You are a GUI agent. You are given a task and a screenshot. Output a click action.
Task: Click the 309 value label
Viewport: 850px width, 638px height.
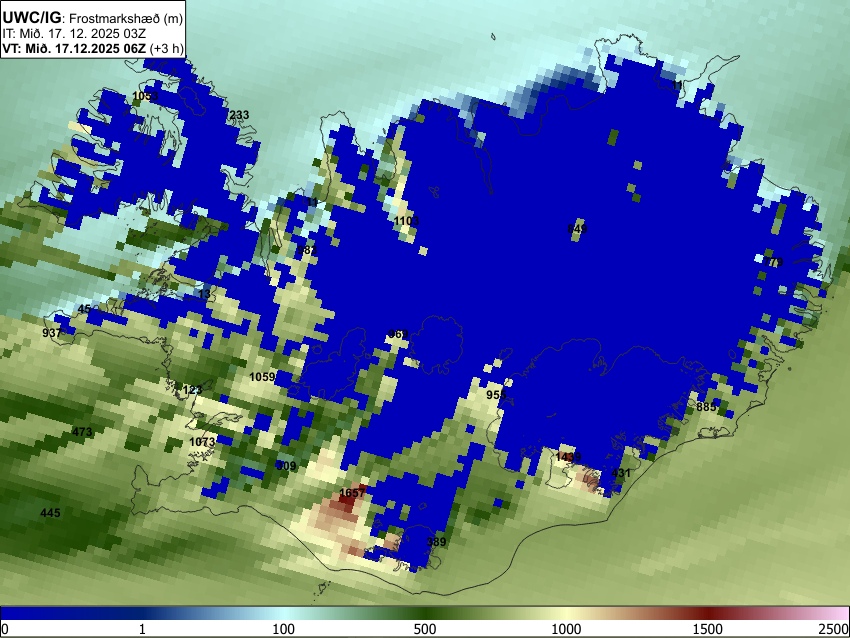pos(287,466)
